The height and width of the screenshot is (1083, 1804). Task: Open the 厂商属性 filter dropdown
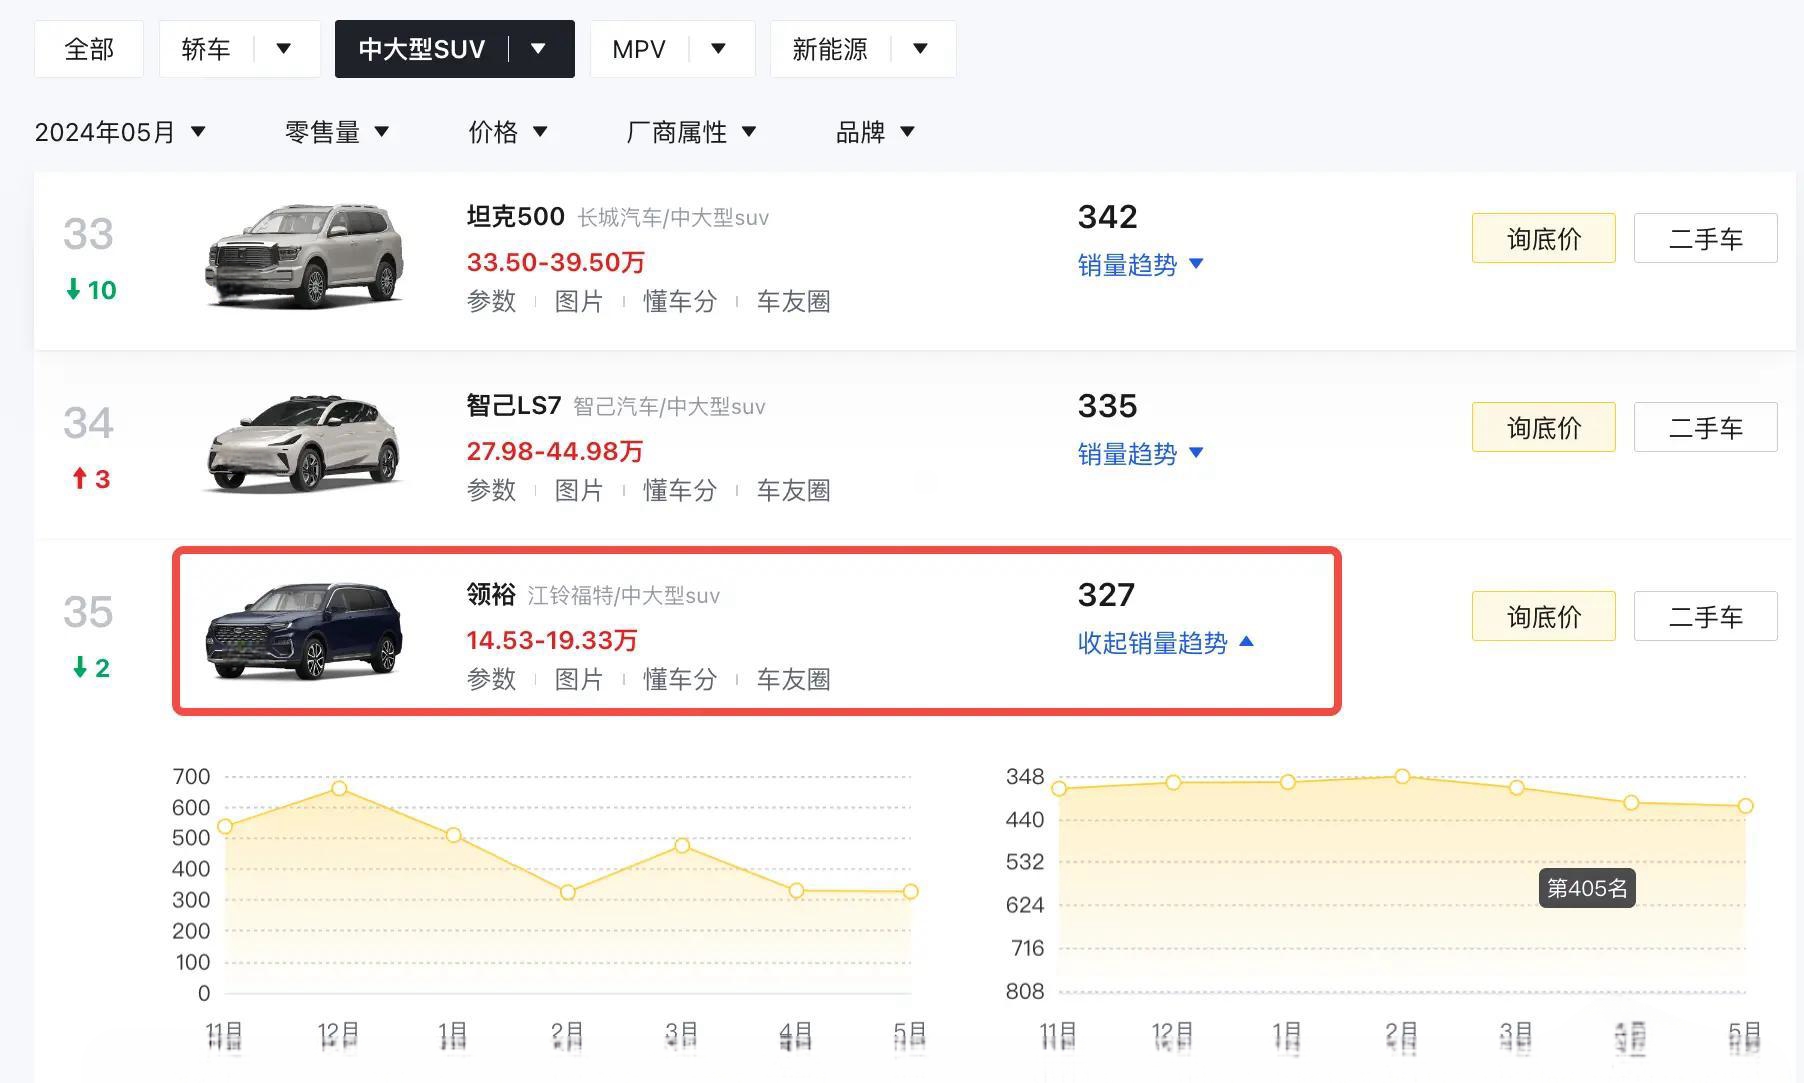click(x=691, y=132)
